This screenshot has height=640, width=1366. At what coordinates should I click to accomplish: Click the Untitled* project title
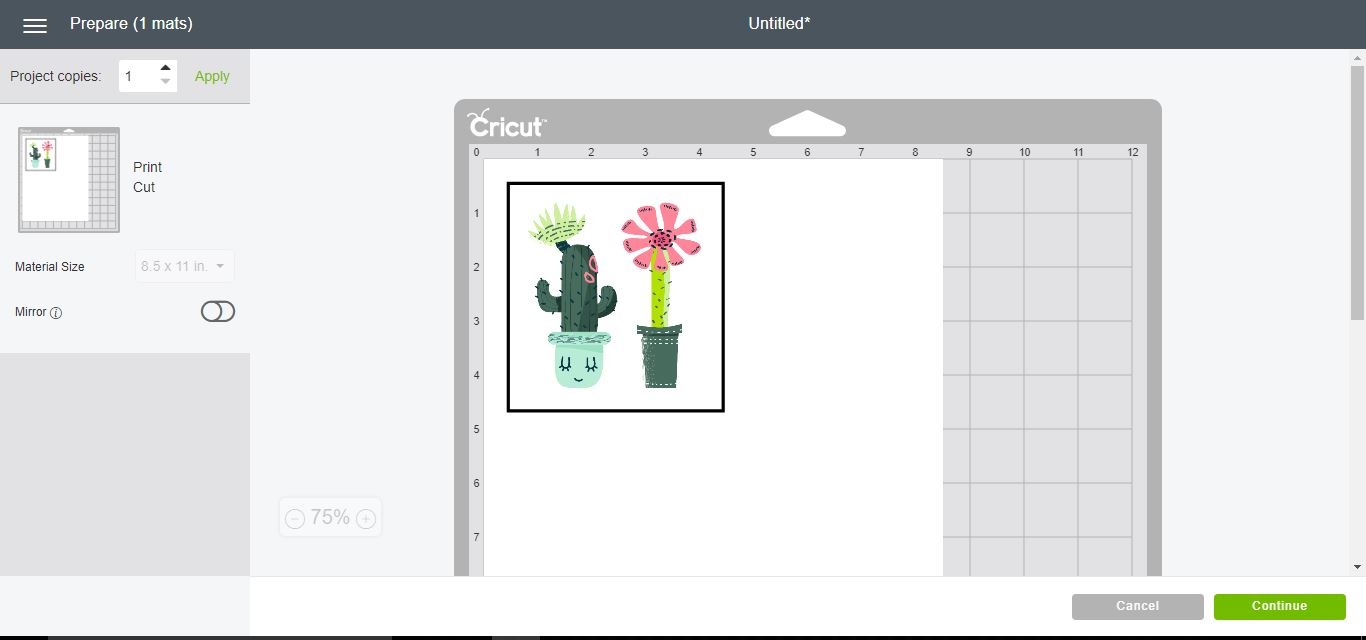pos(779,23)
